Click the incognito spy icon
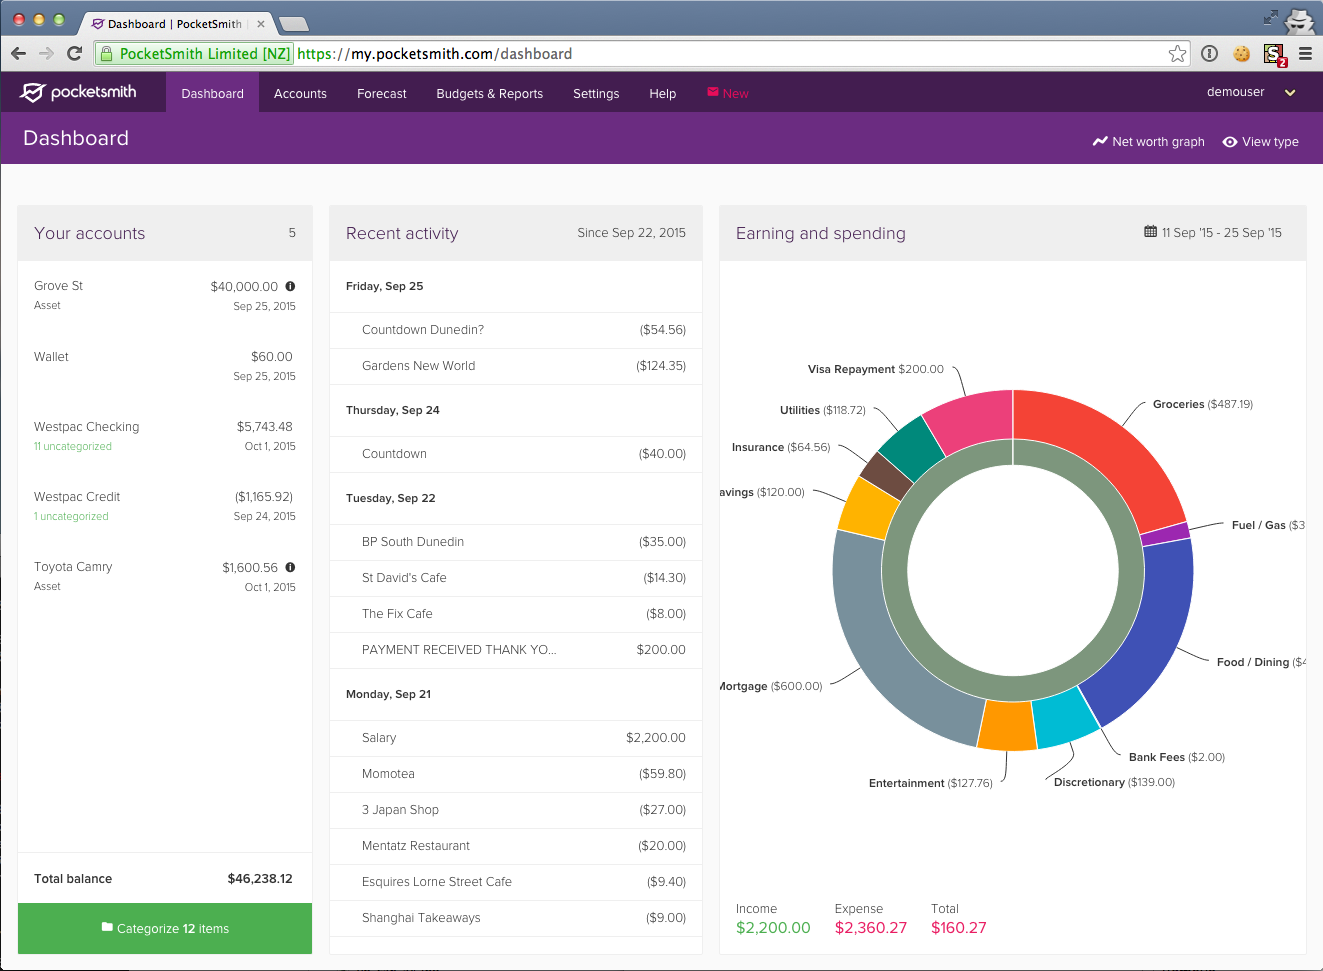 point(1299,21)
